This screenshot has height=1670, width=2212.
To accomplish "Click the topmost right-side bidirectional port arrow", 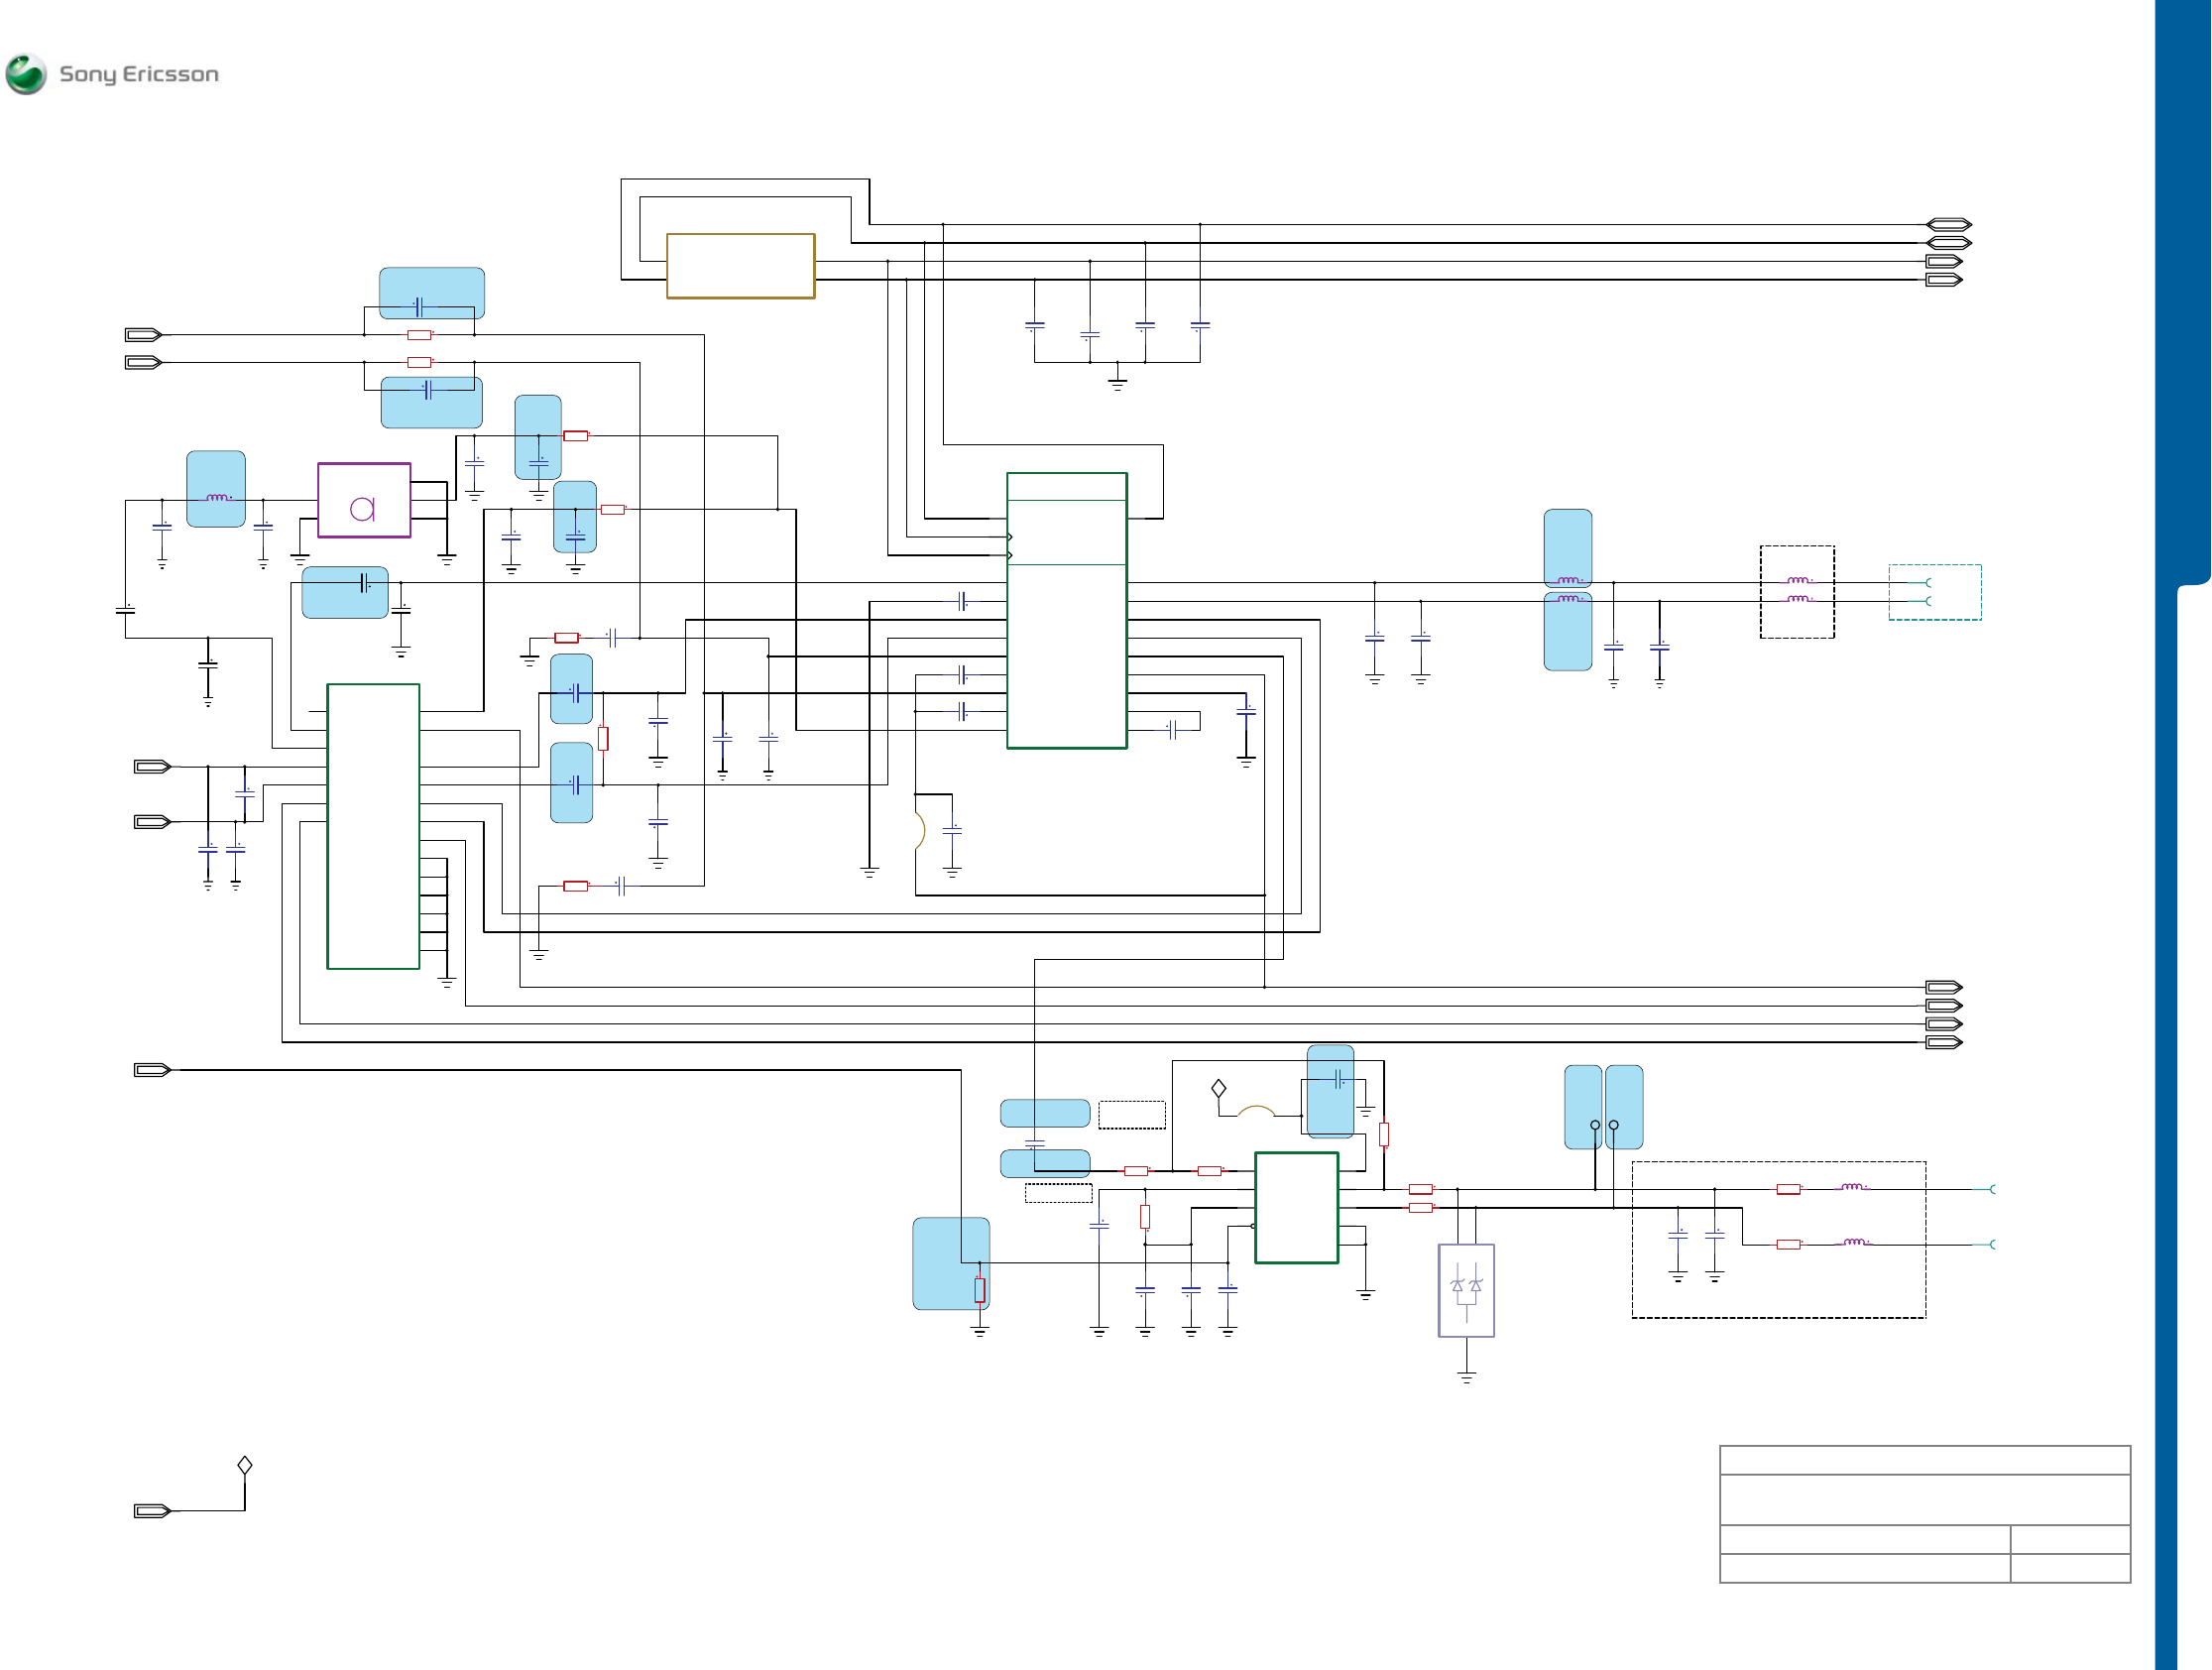I will click(x=1948, y=225).
